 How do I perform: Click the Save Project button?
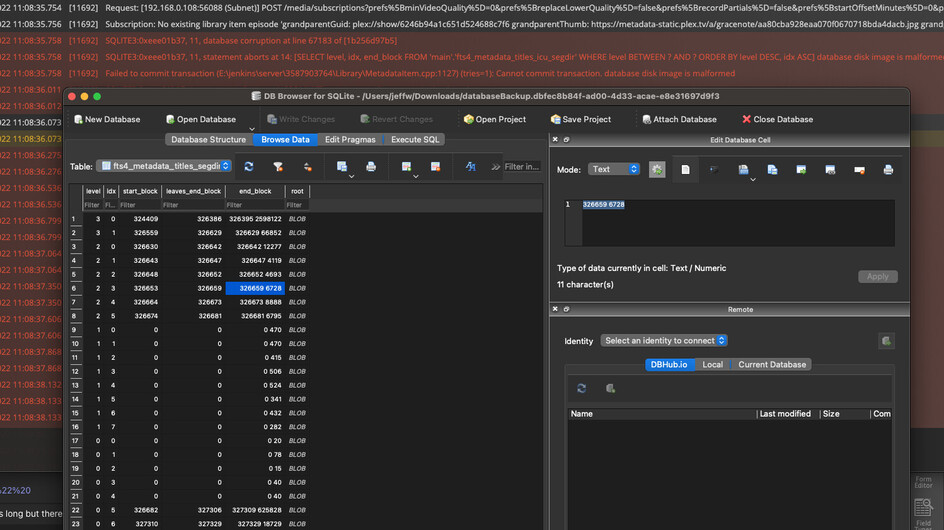(x=581, y=119)
